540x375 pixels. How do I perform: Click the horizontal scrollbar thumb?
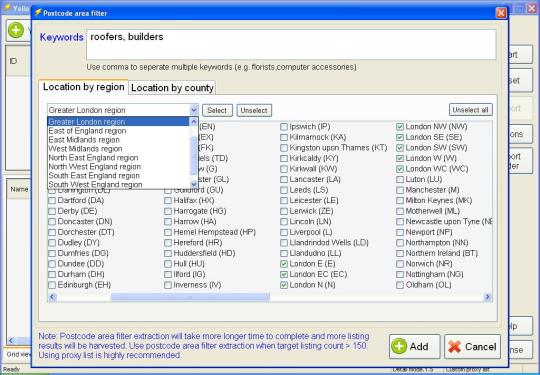(190, 297)
